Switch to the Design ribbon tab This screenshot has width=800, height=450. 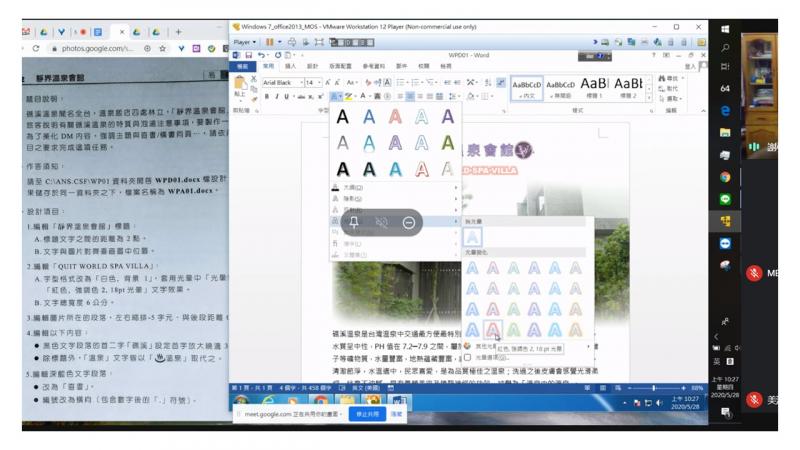point(312,66)
